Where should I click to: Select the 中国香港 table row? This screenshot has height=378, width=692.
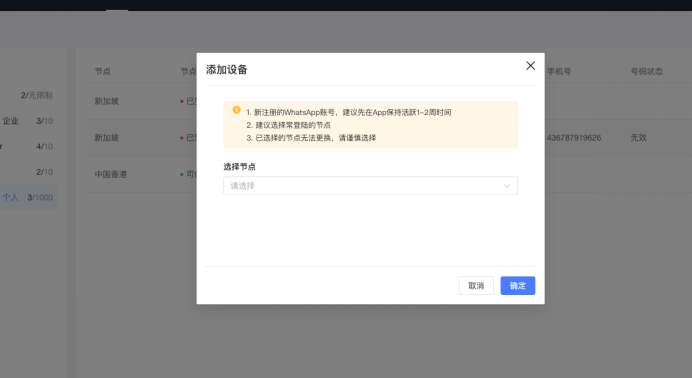coord(390,174)
